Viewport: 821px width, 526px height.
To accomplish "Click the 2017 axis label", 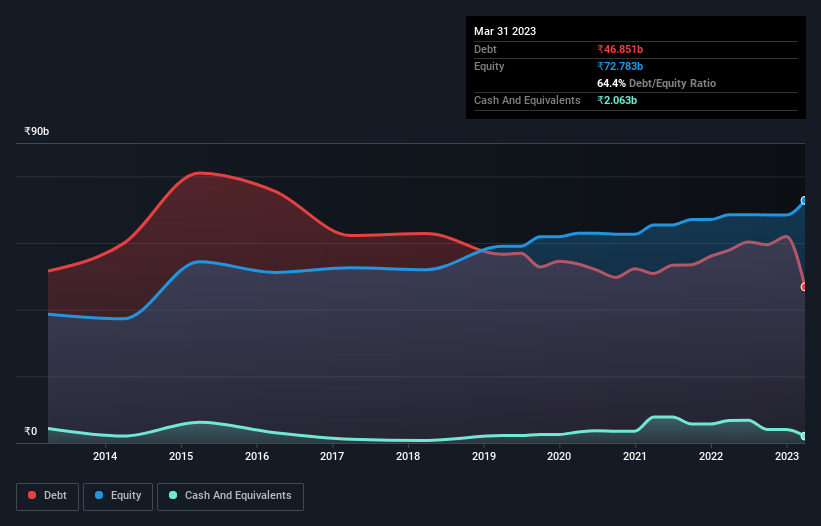I will [x=332, y=456].
